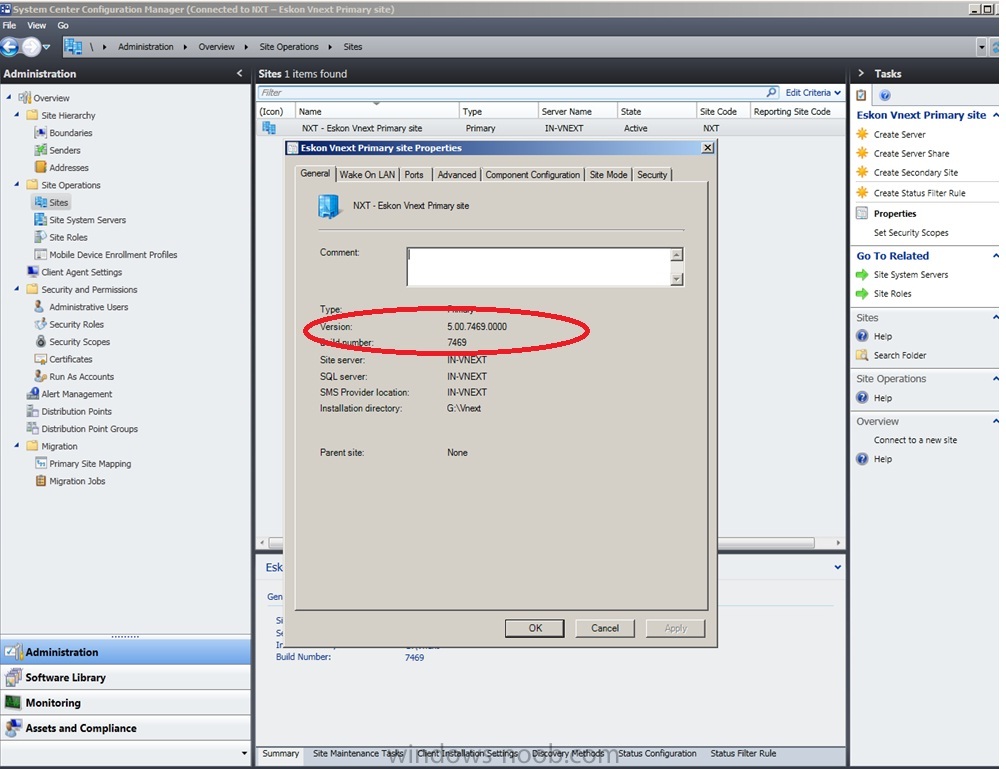
Task: Click the Distribution Points icon
Action: pyautogui.click(x=33, y=410)
